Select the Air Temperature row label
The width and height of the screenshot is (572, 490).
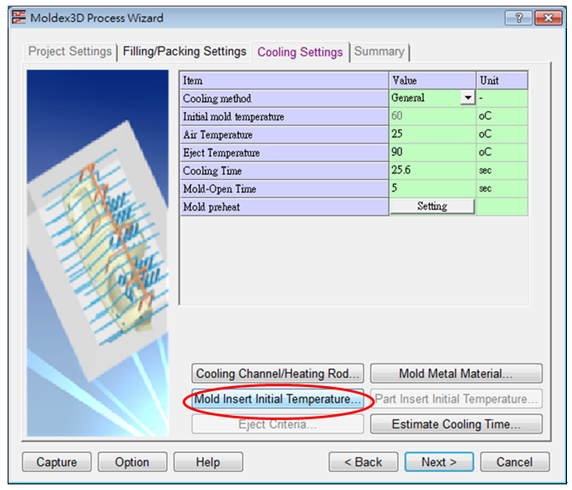(x=284, y=134)
